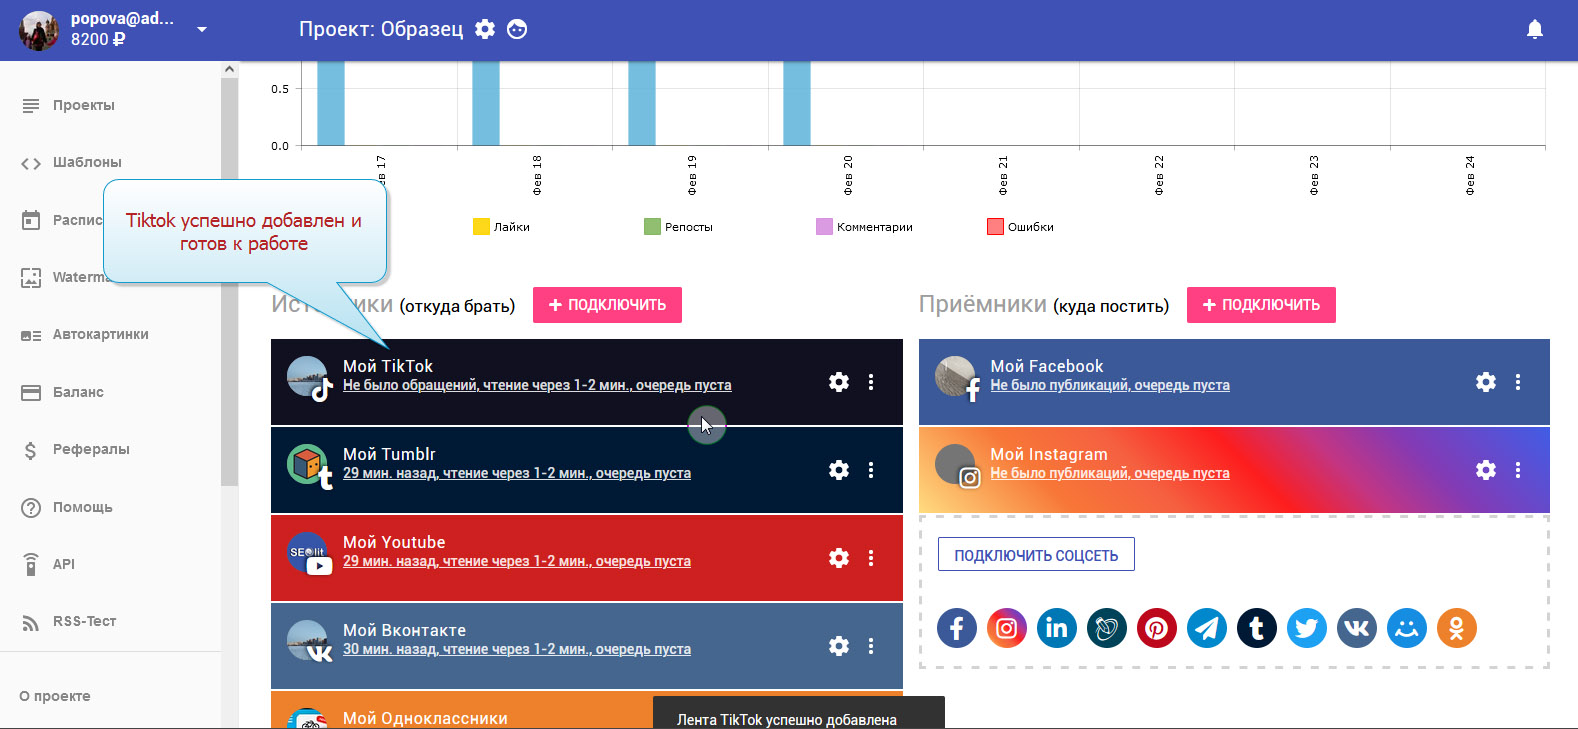Toggle Комментарии series in chart legend
Screen dimensions: 1578x729
pyautogui.click(x=864, y=227)
